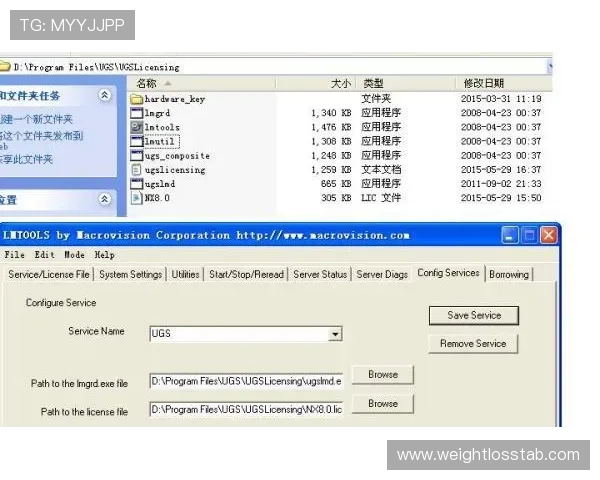600x480 pixels.
Task: Click the lmgrd application icon
Action: [x=137, y=113]
